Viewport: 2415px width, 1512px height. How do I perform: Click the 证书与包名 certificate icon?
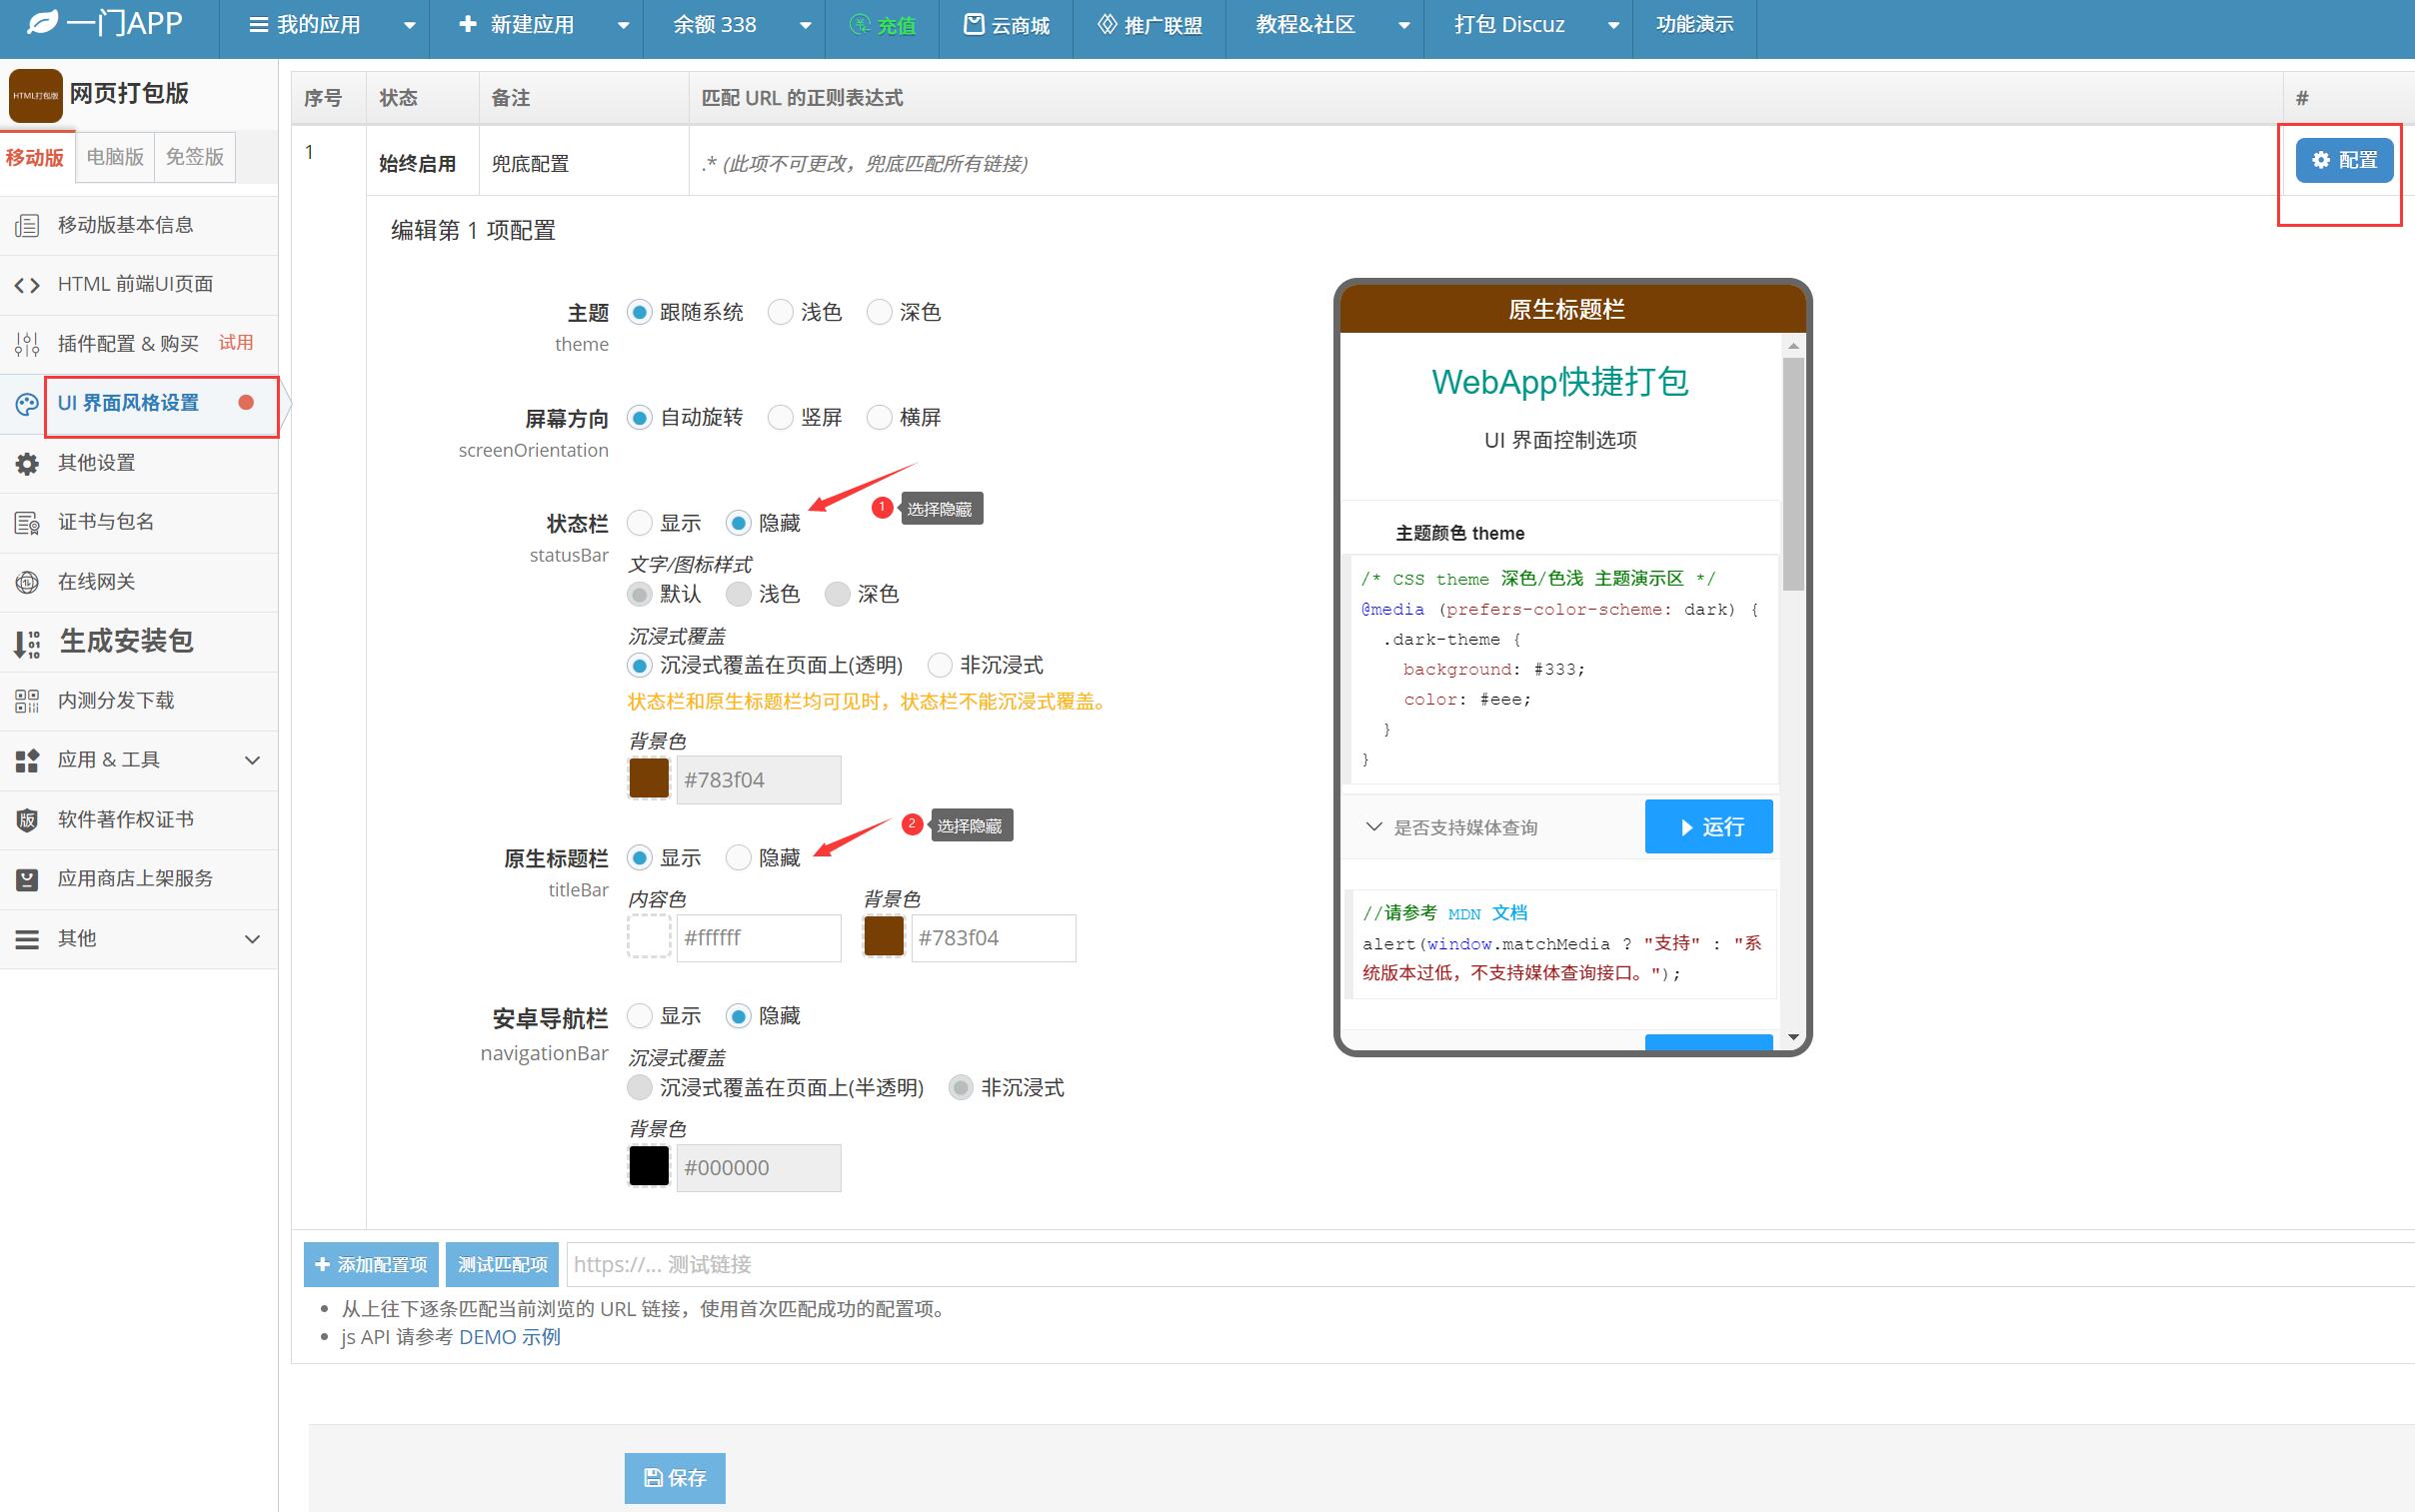pos(27,523)
